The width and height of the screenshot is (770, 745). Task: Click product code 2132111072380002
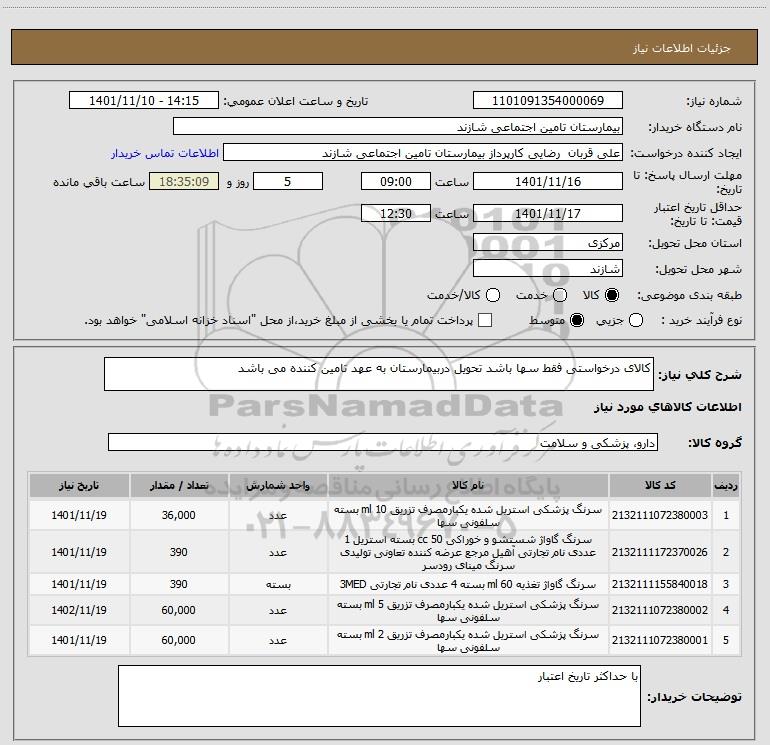(x=660, y=610)
